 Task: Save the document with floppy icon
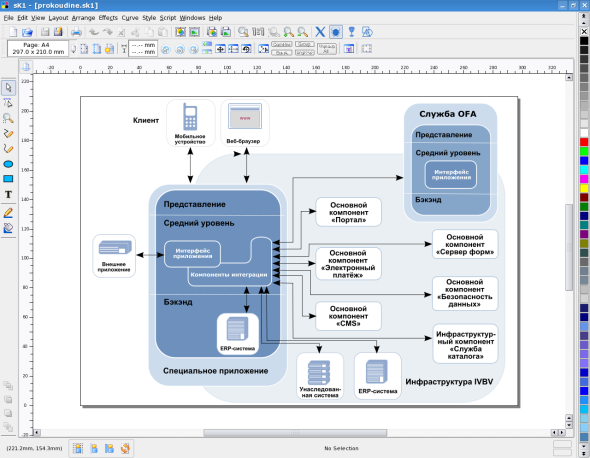coord(45,32)
